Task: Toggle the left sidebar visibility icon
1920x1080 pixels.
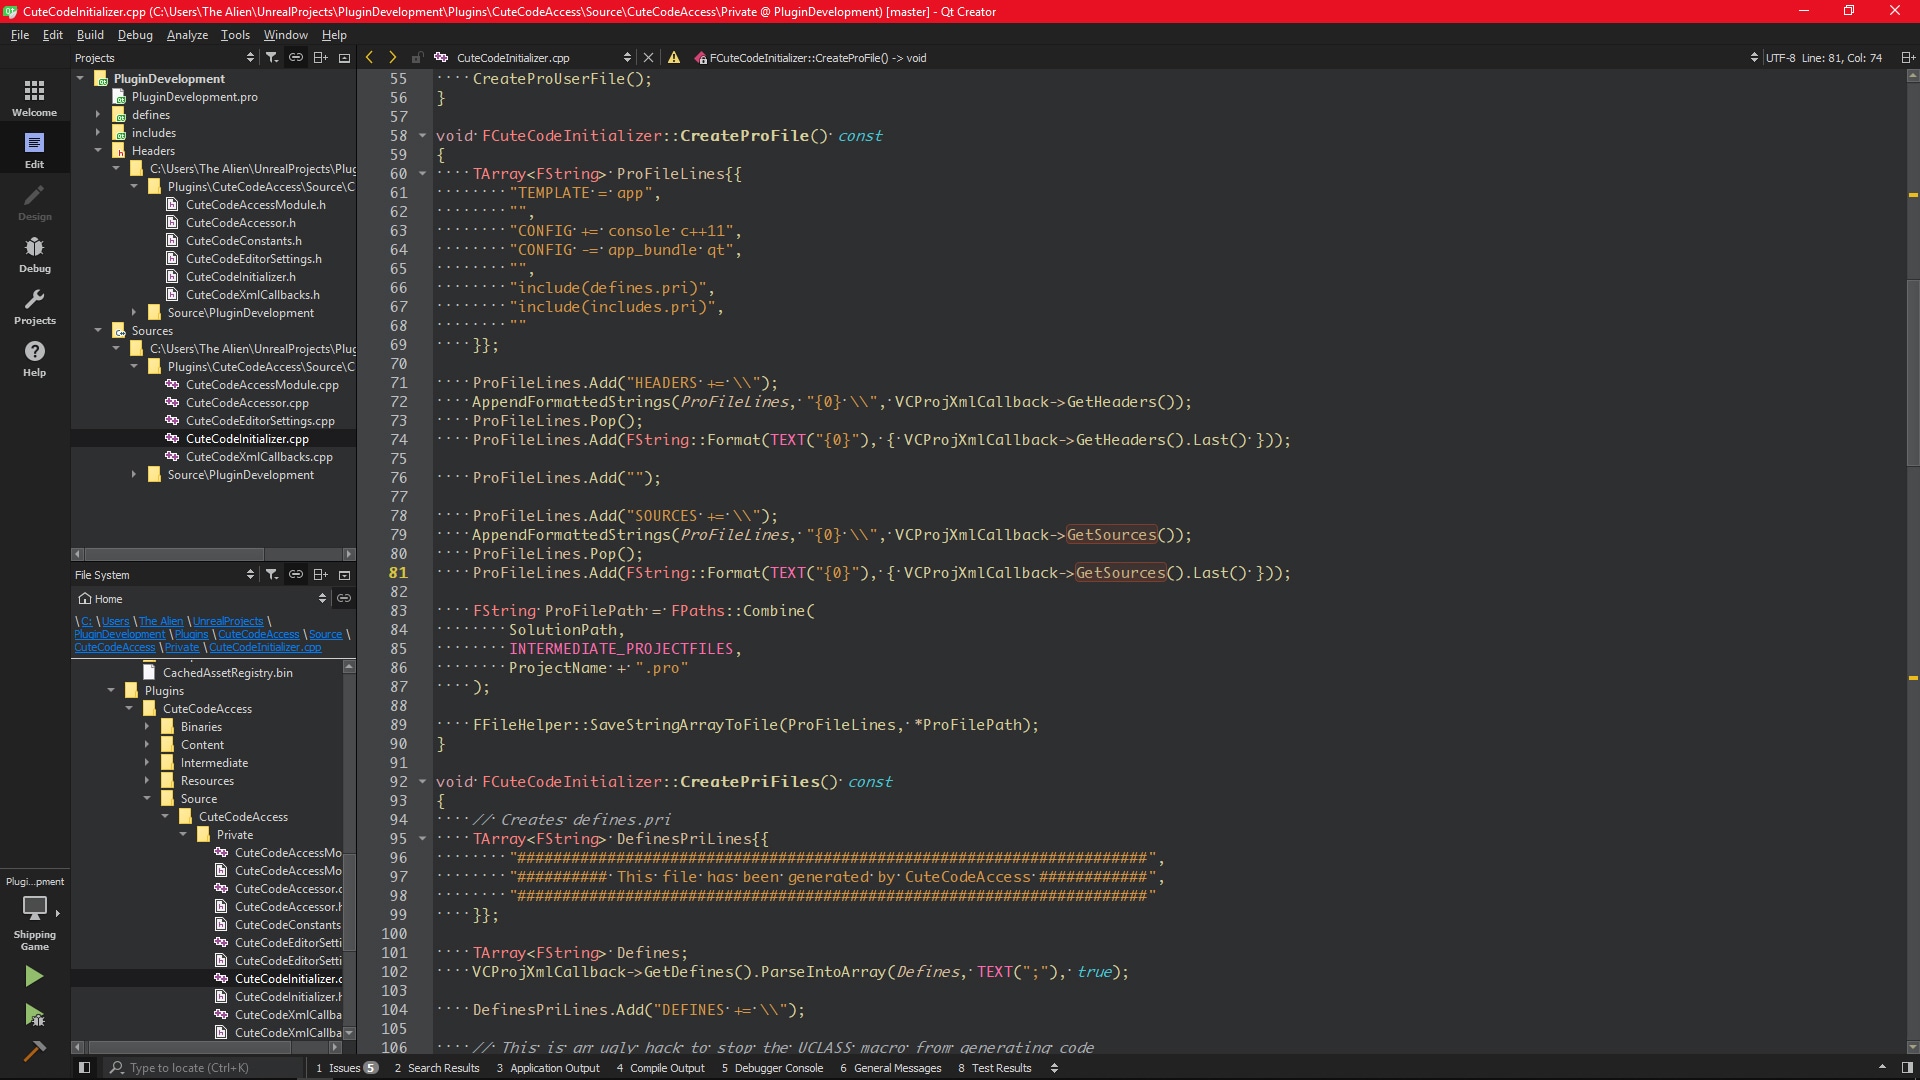Action: tap(84, 1068)
